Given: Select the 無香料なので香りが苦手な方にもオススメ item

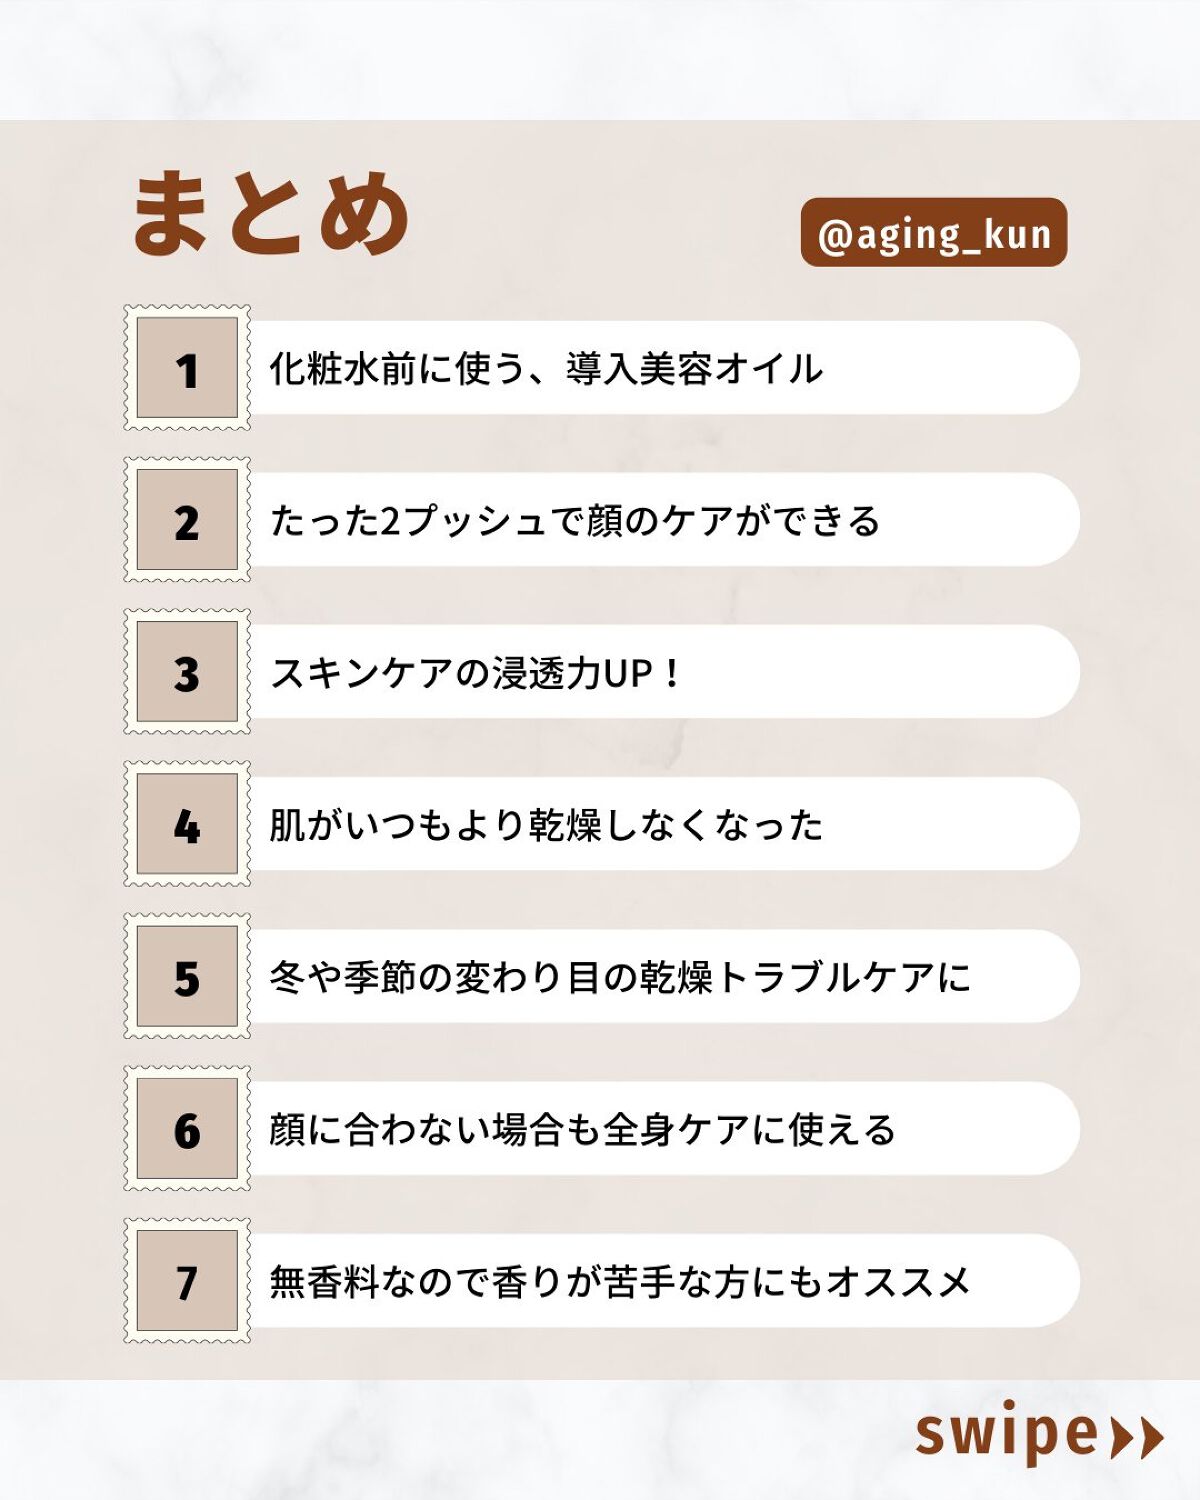Looking at the screenshot, I should (620, 1282).
